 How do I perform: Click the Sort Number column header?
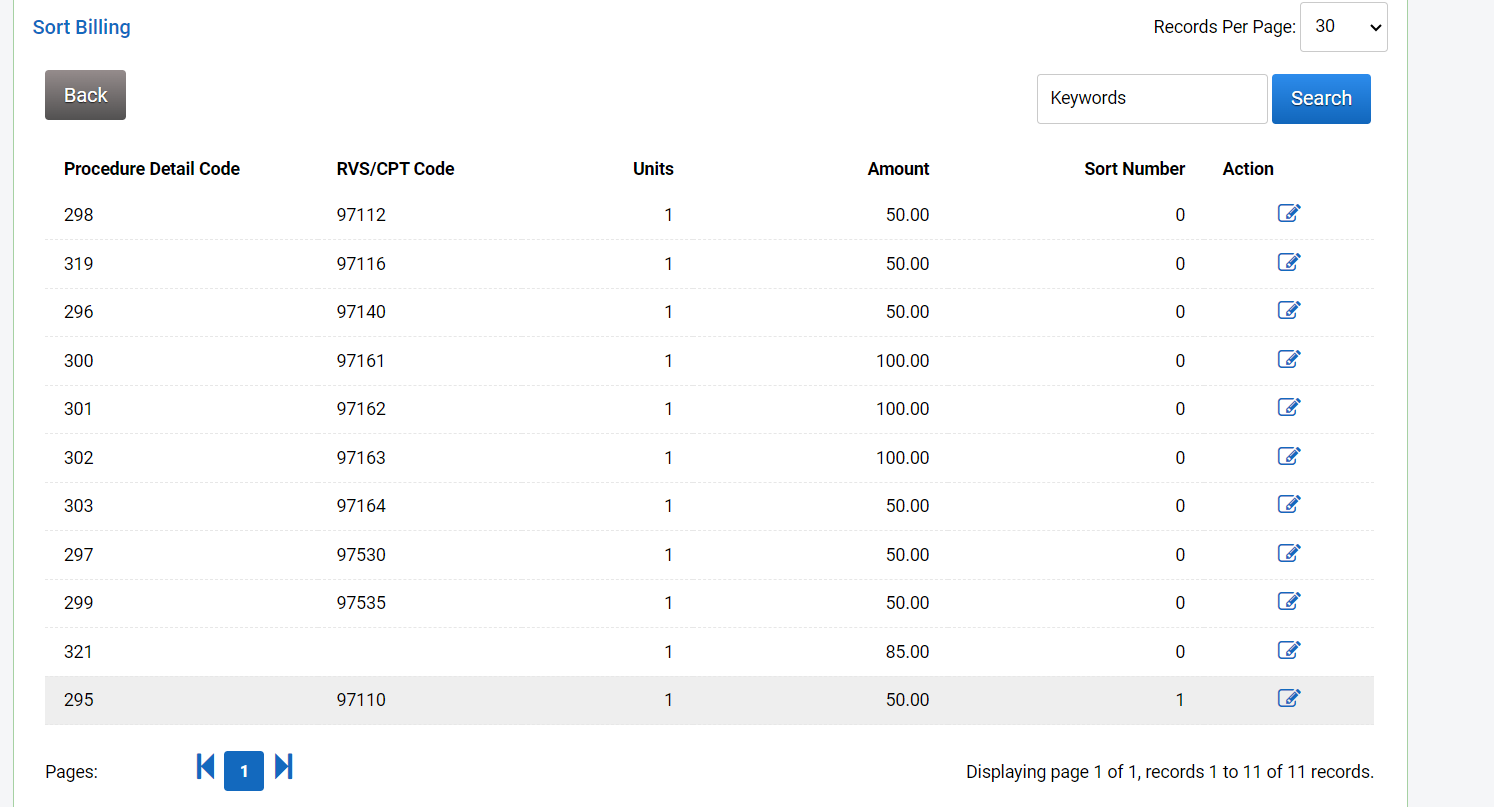pyautogui.click(x=1134, y=169)
